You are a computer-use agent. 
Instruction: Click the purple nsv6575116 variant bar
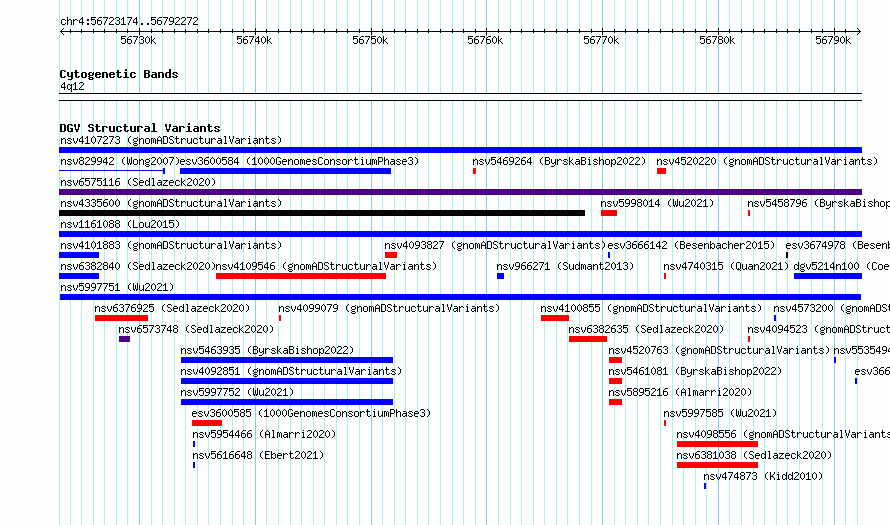click(460, 192)
